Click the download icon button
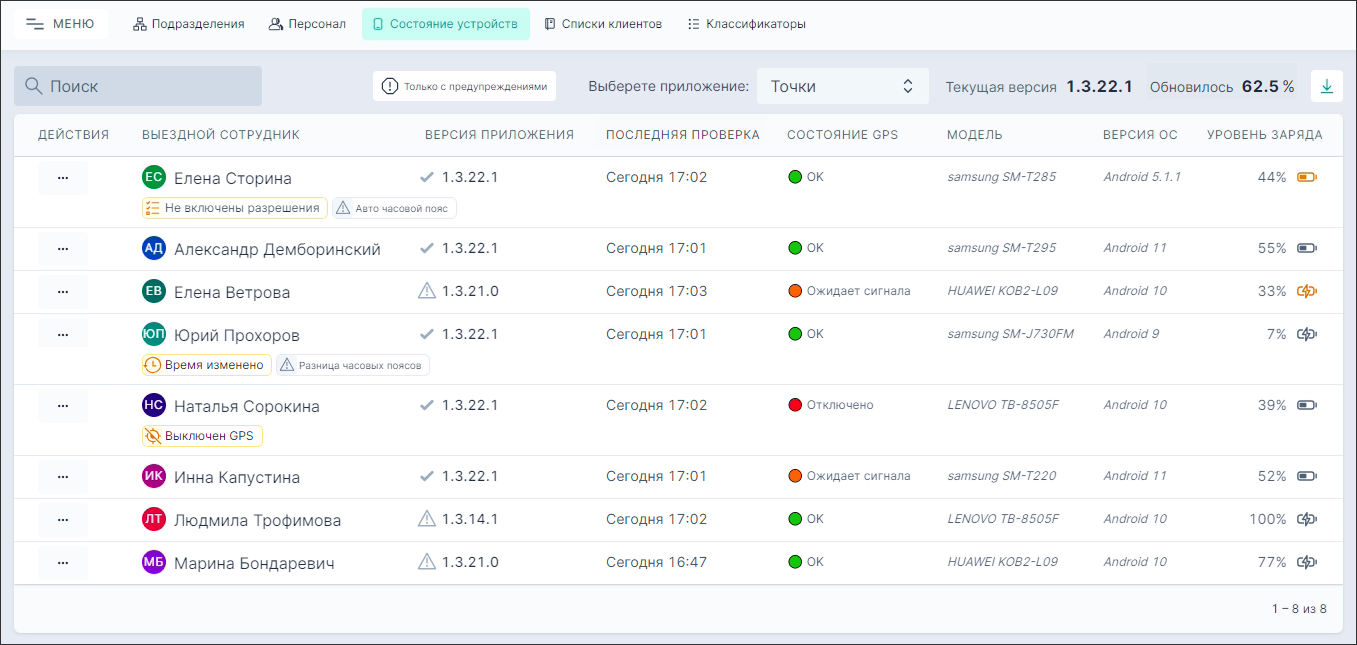This screenshot has width=1357, height=645. 1327,87
